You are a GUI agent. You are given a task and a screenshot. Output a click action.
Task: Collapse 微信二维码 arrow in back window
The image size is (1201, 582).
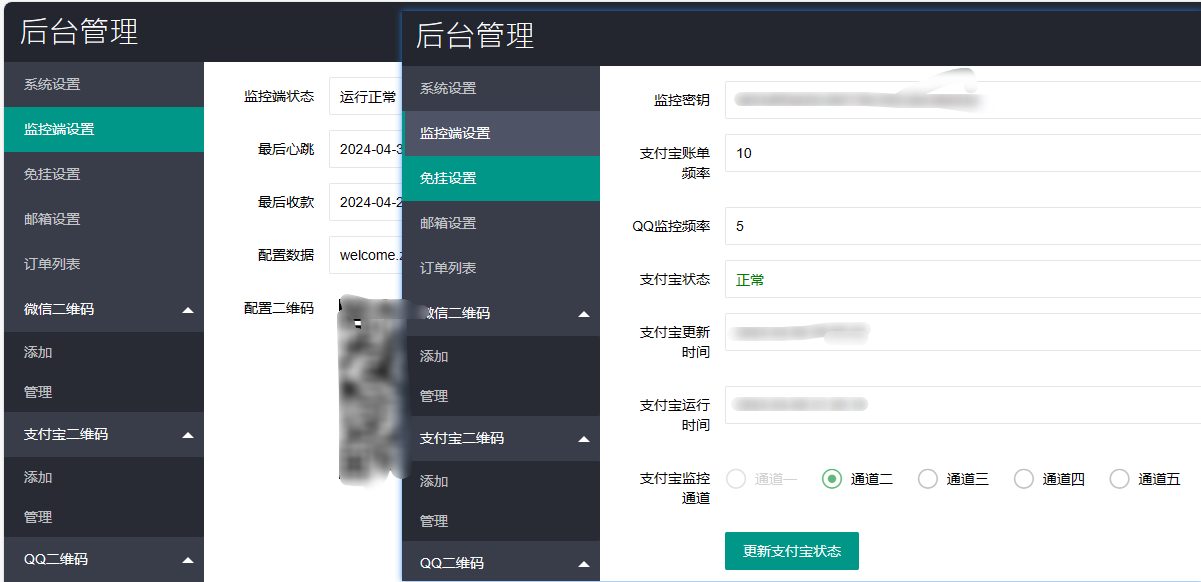(188, 310)
